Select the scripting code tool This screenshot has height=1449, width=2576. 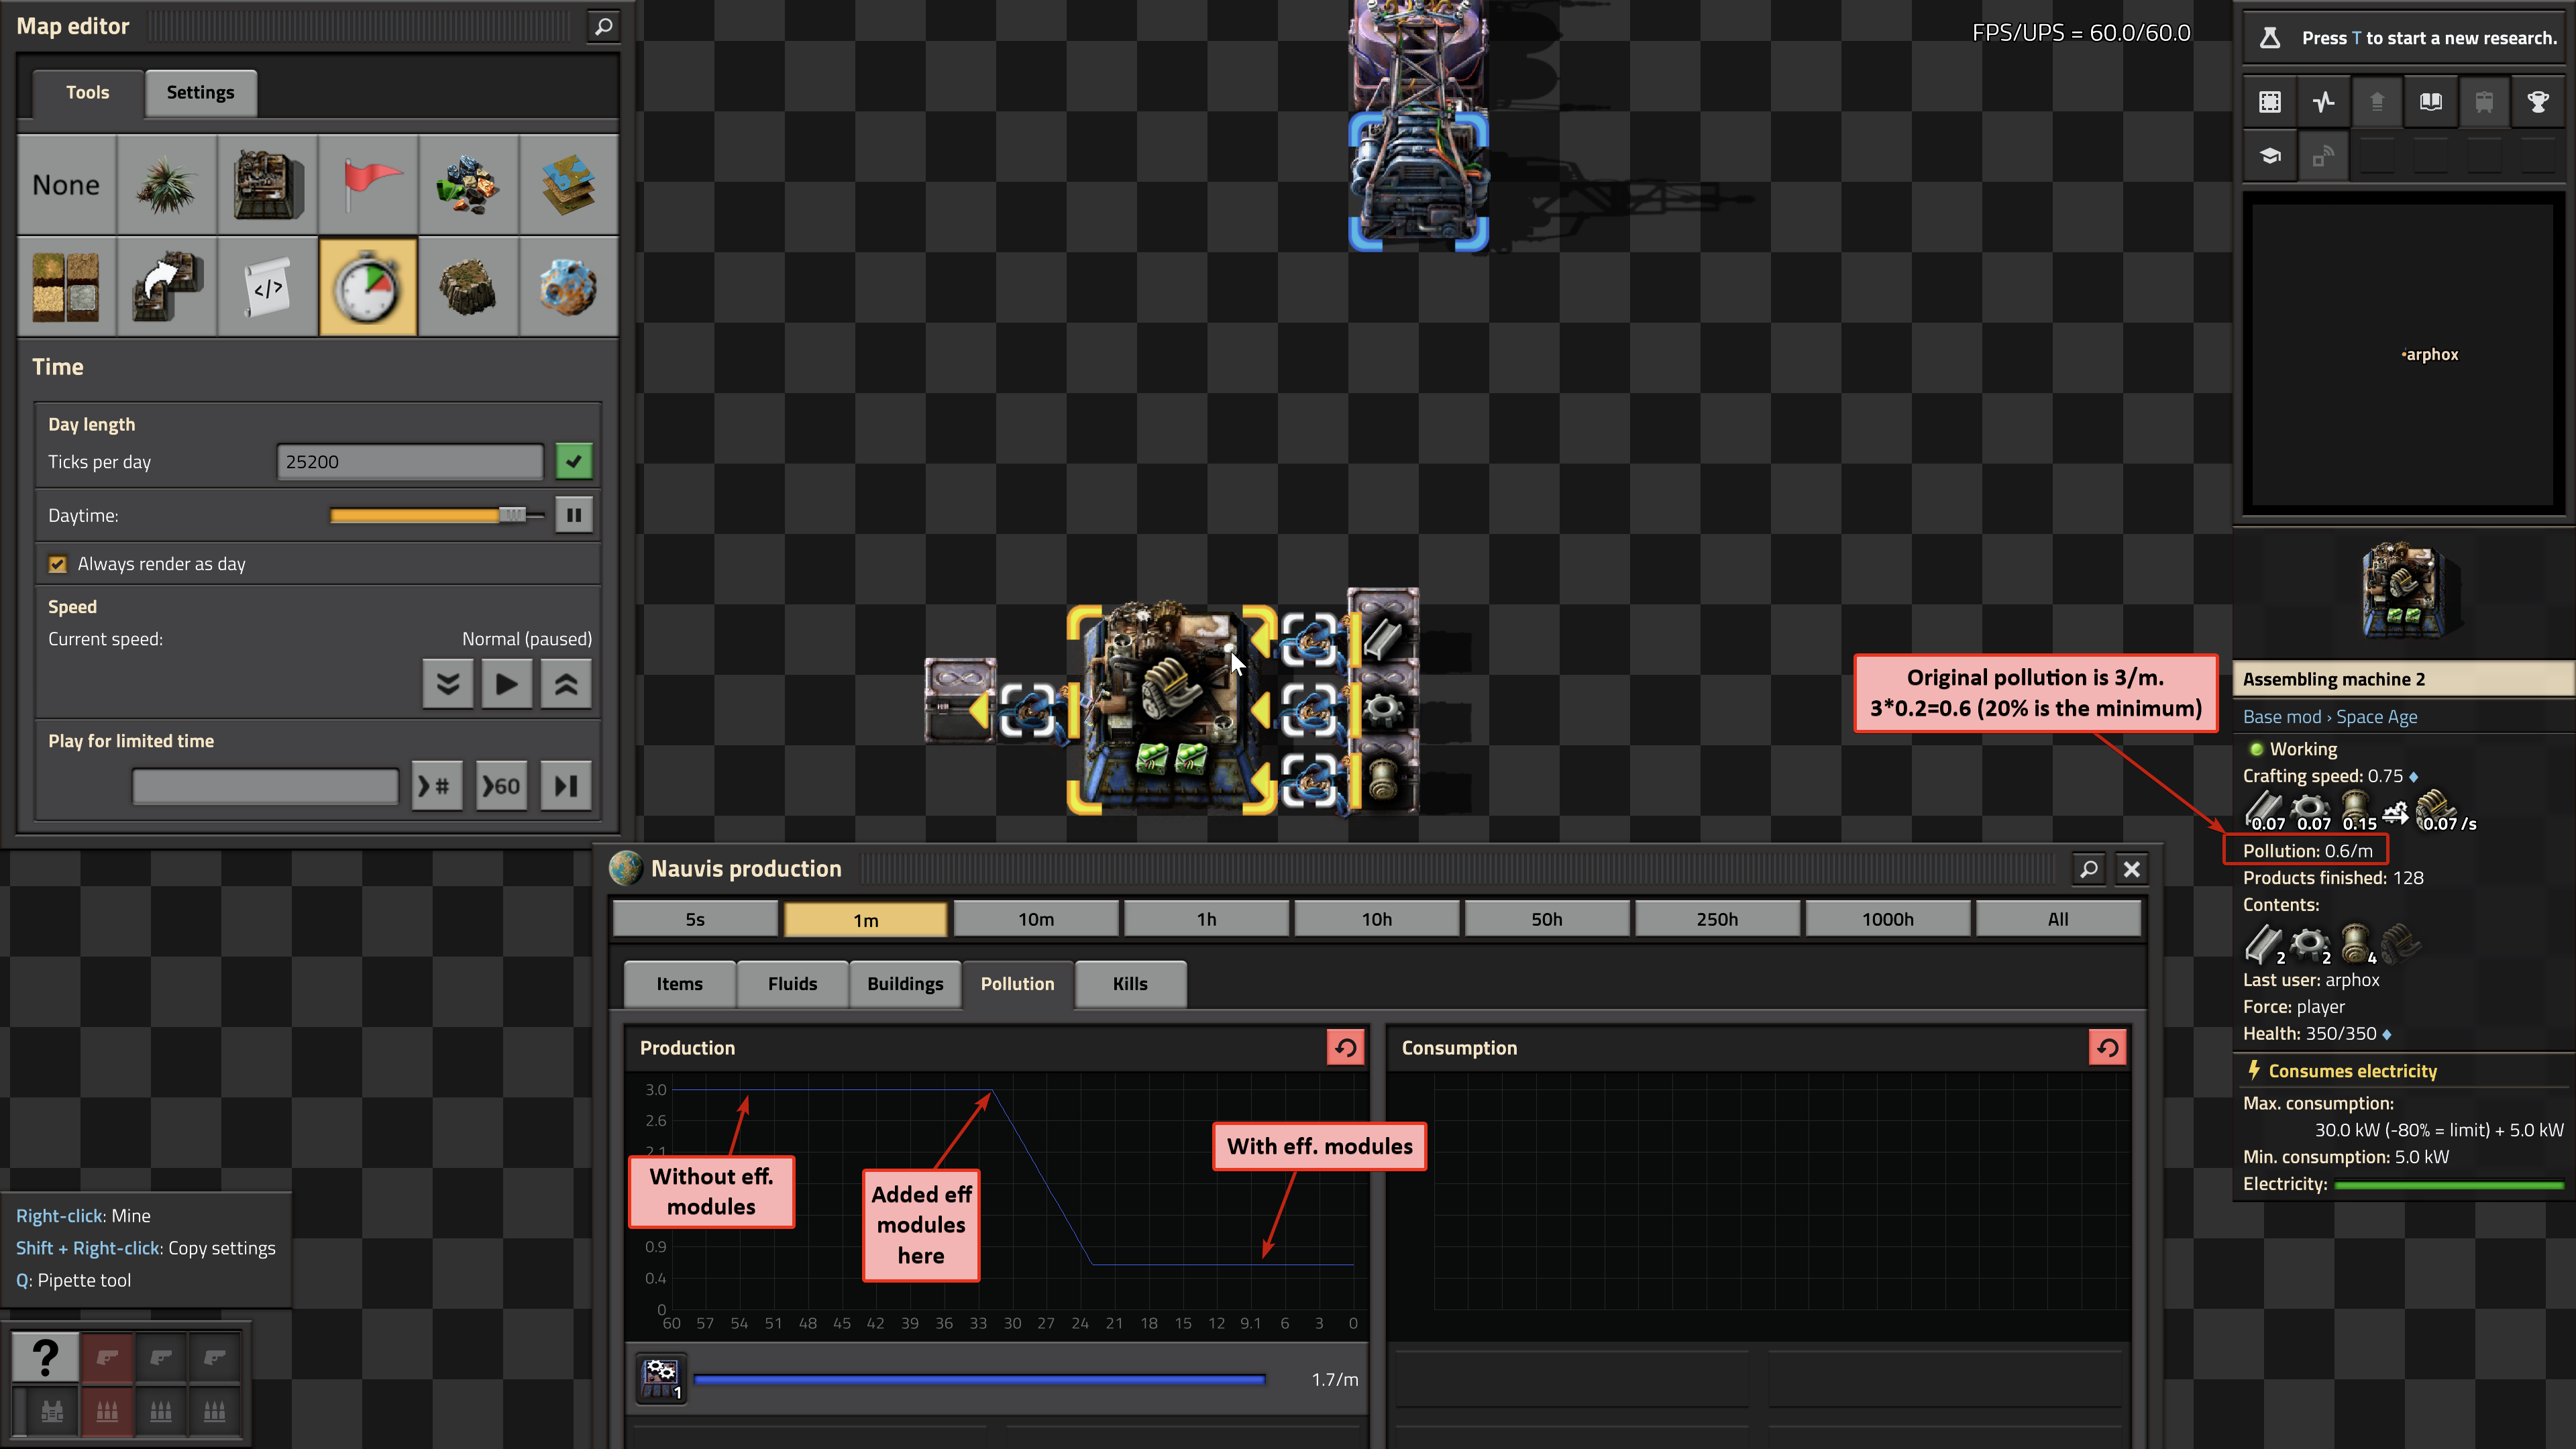point(267,287)
